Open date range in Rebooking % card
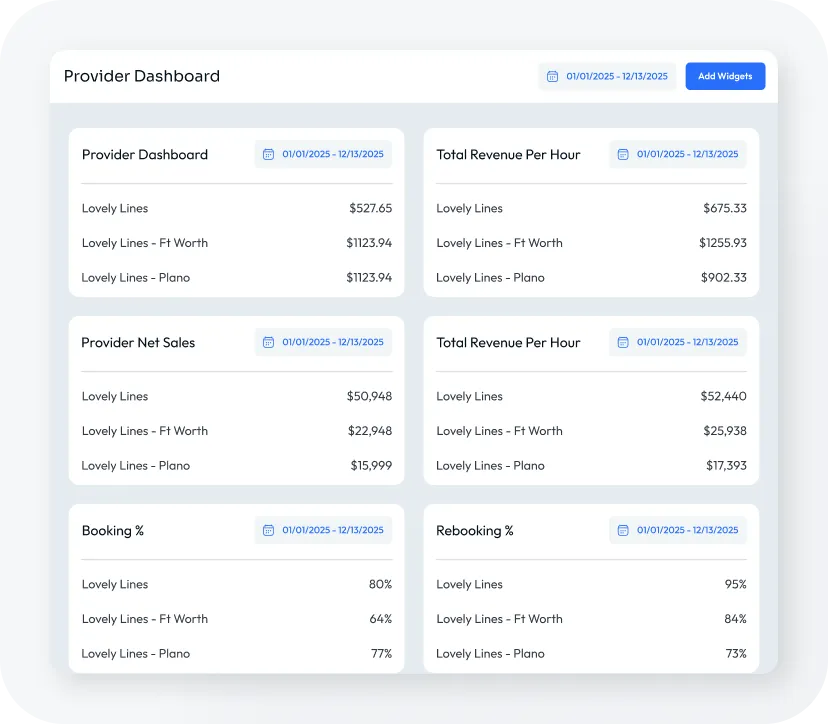This screenshot has width=828, height=724. 679,530
